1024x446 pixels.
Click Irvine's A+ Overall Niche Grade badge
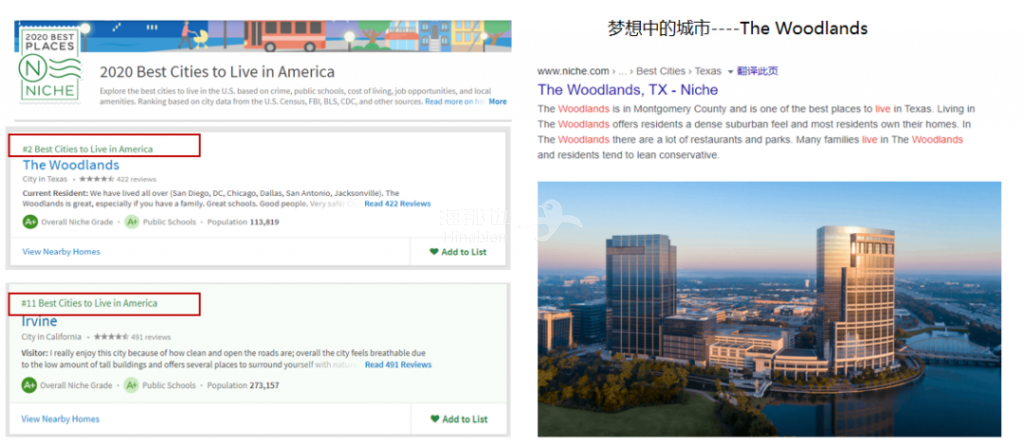click(30, 385)
